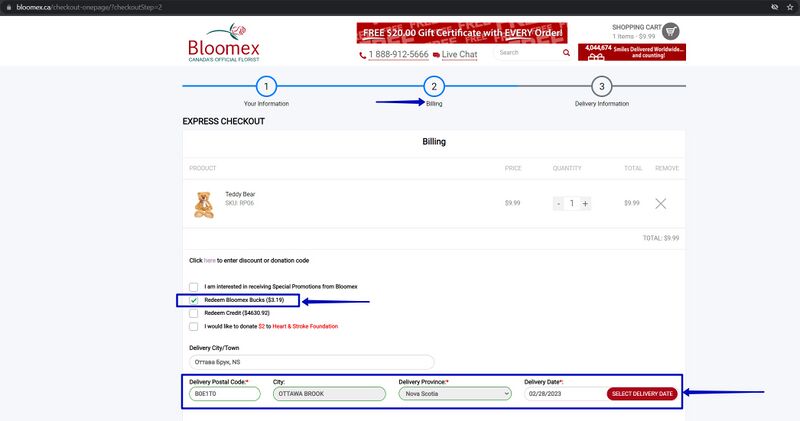
Task: Select step 2 Billing circle
Action: pyautogui.click(x=434, y=87)
